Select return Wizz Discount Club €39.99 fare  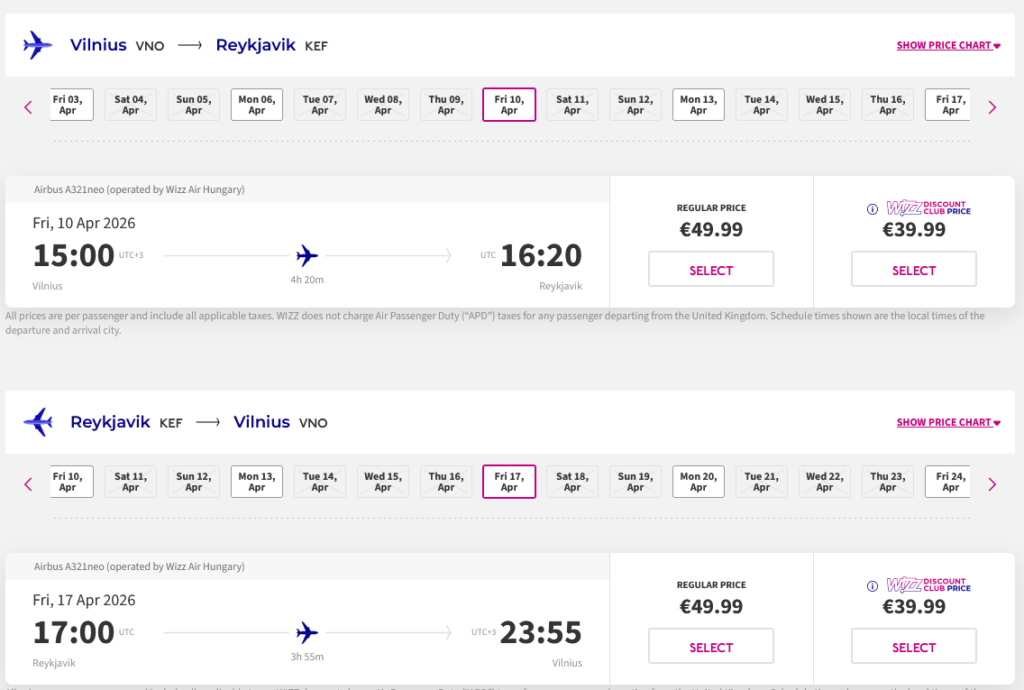click(x=913, y=647)
